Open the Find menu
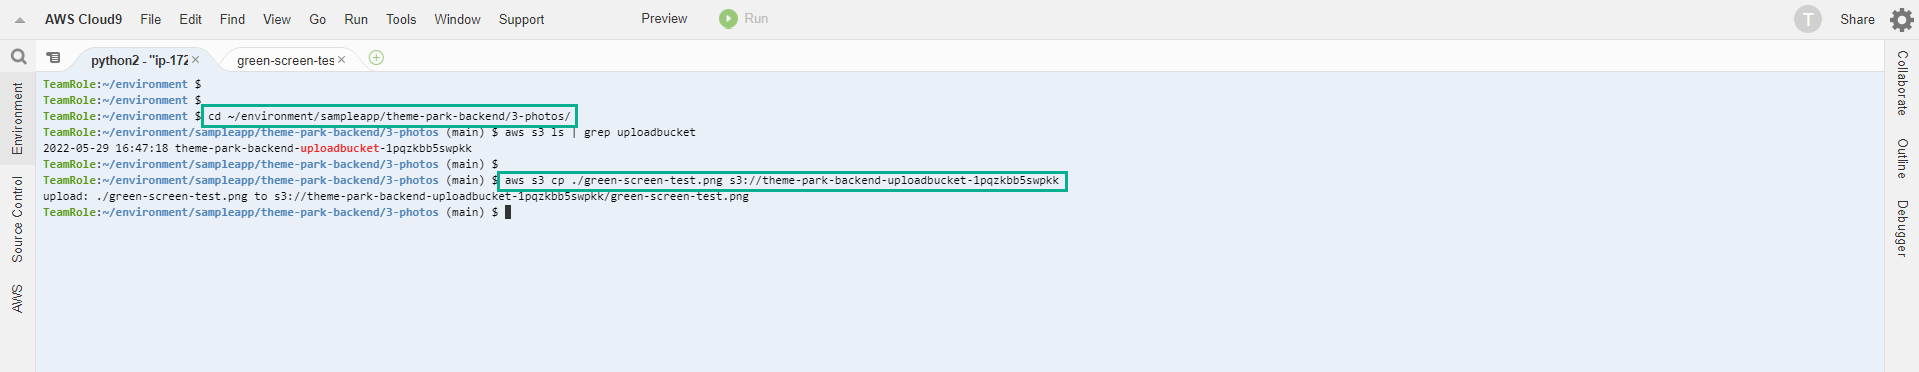Image resolution: width=1919 pixels, height=372 pixels. point(232,19)
